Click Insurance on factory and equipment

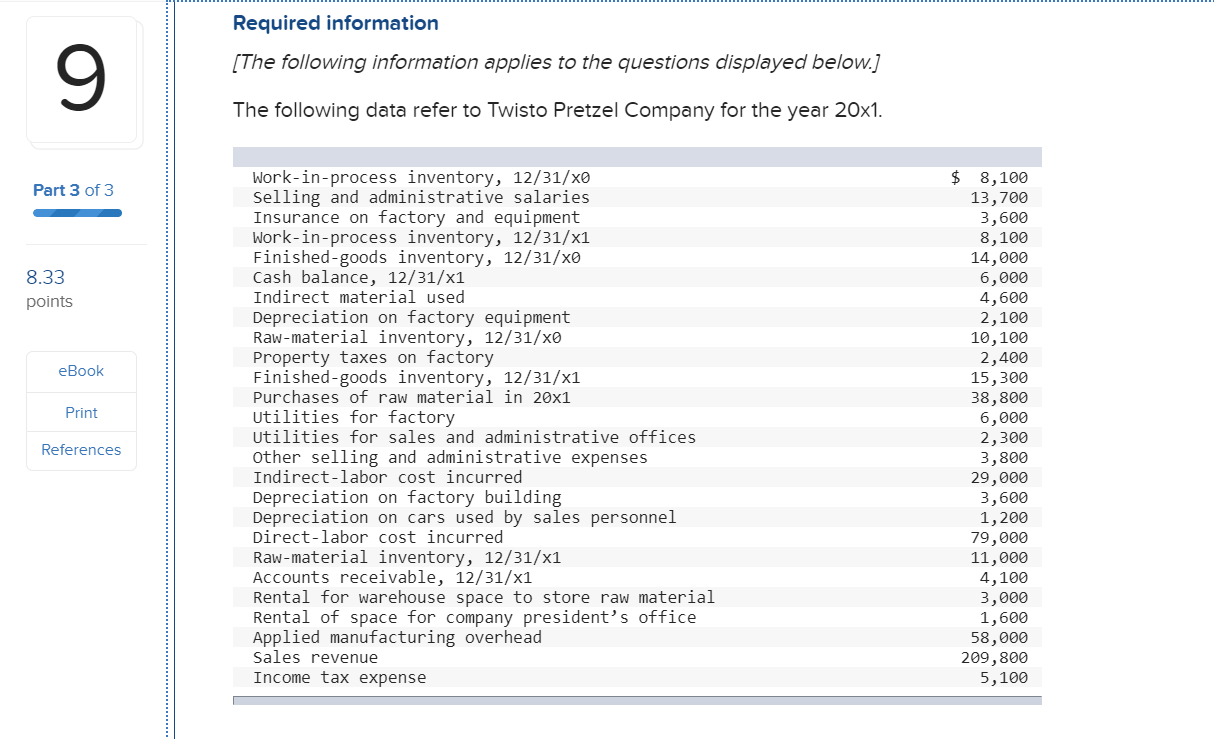tap(416, 217)
